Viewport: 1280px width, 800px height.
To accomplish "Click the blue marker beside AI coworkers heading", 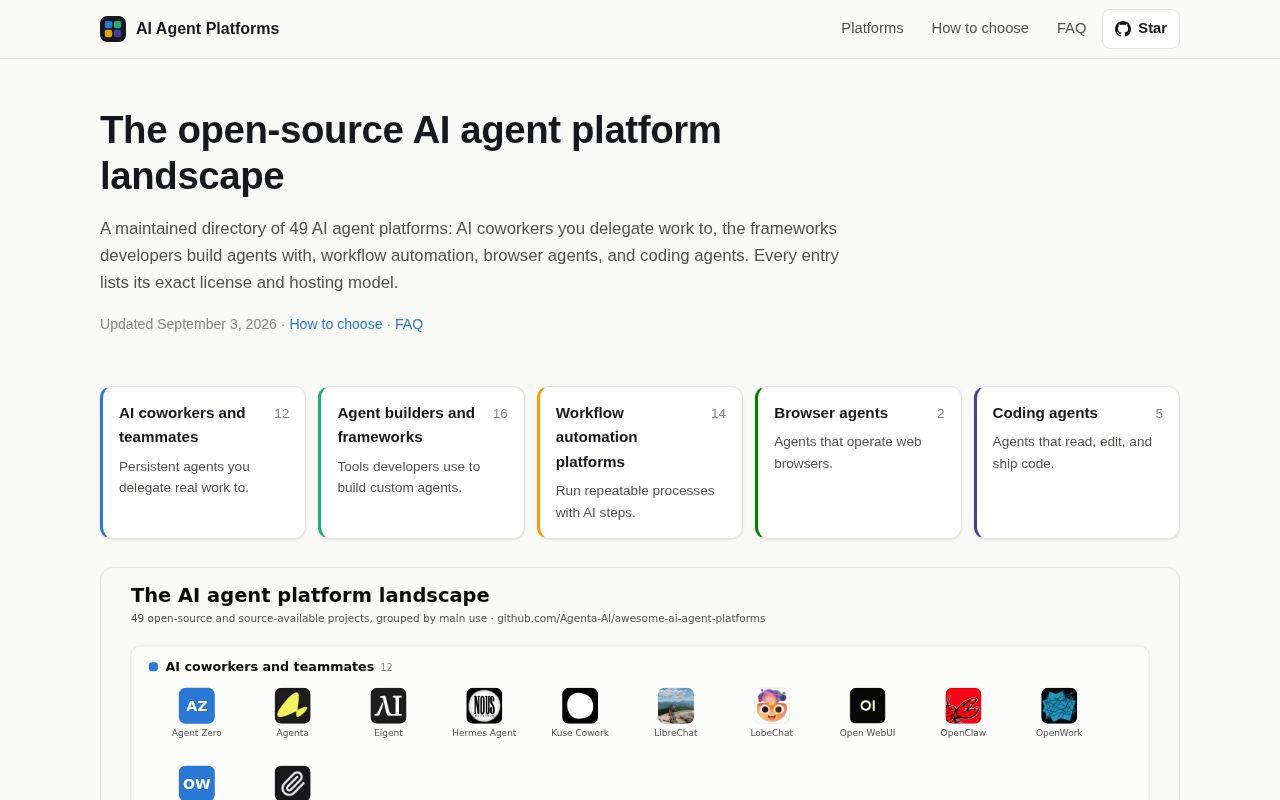I will pyautogui.click(x=153, y=667).
